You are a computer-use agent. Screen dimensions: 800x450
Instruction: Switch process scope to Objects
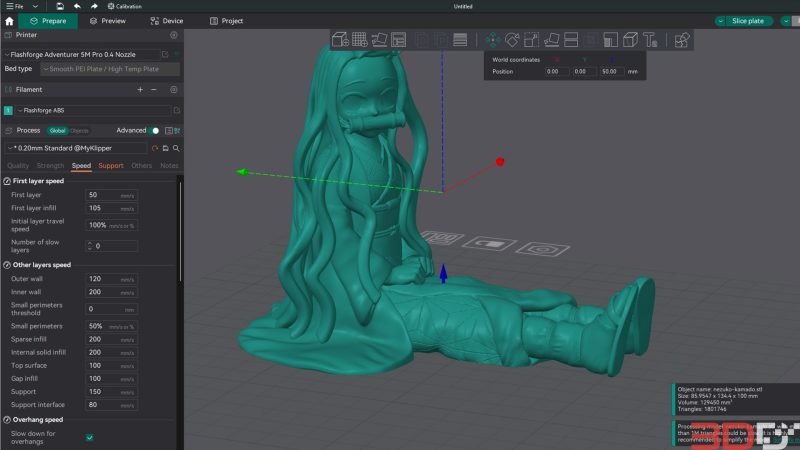79,131
